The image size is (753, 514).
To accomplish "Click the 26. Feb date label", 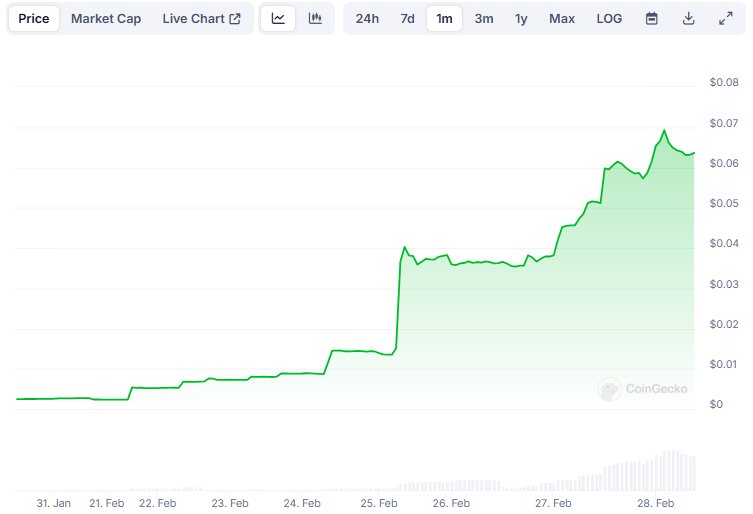I will point(451,503).
